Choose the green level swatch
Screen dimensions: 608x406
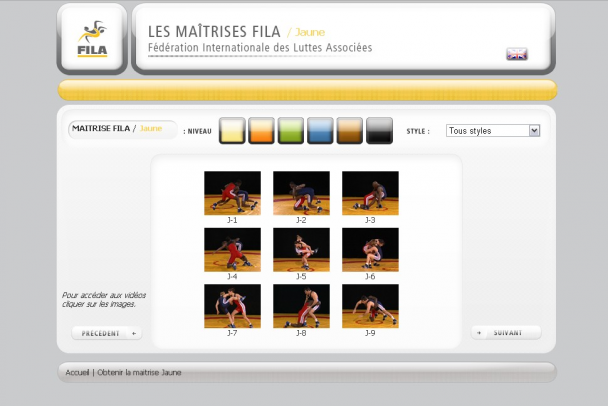(x=290, y=131)
